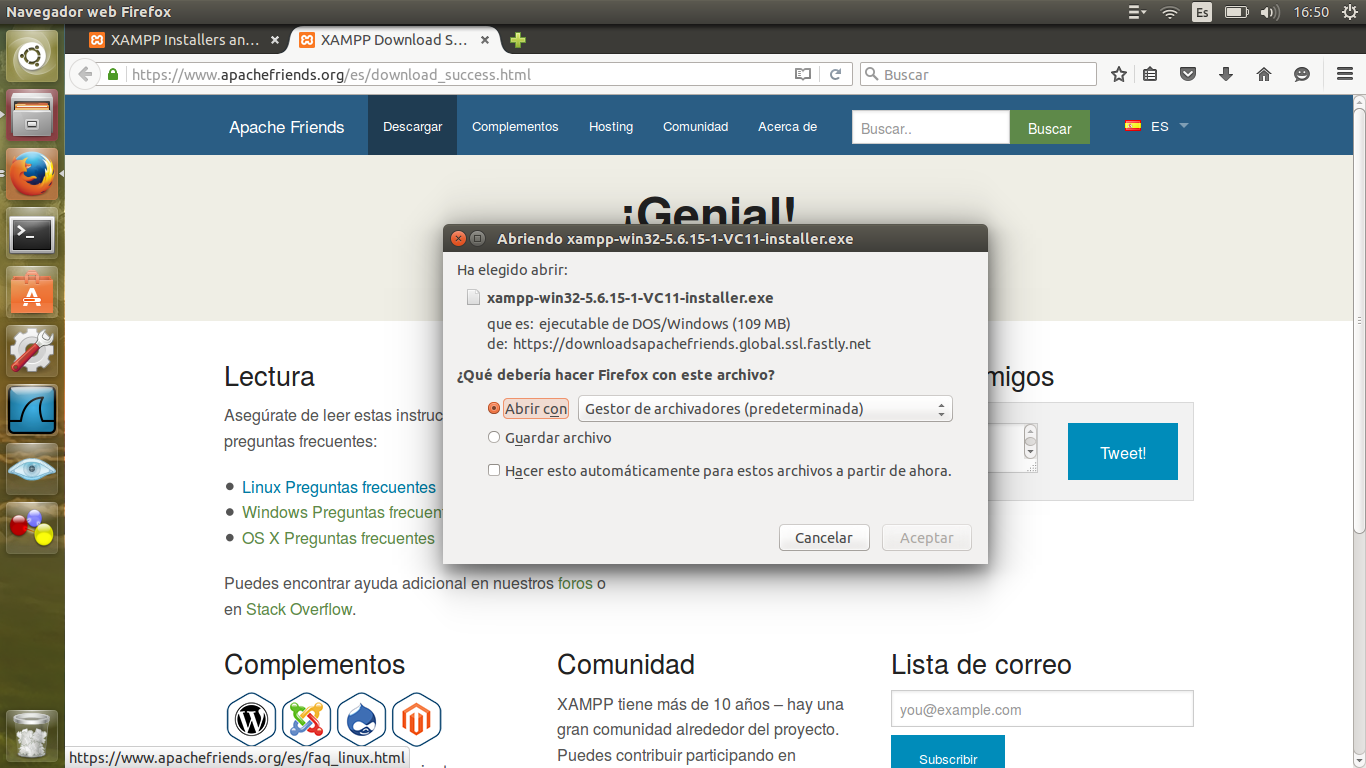The width and height of the screenshot is (1366, 768).
Task: Open the Files manager from the launcher
Action: tap(33, 115)
